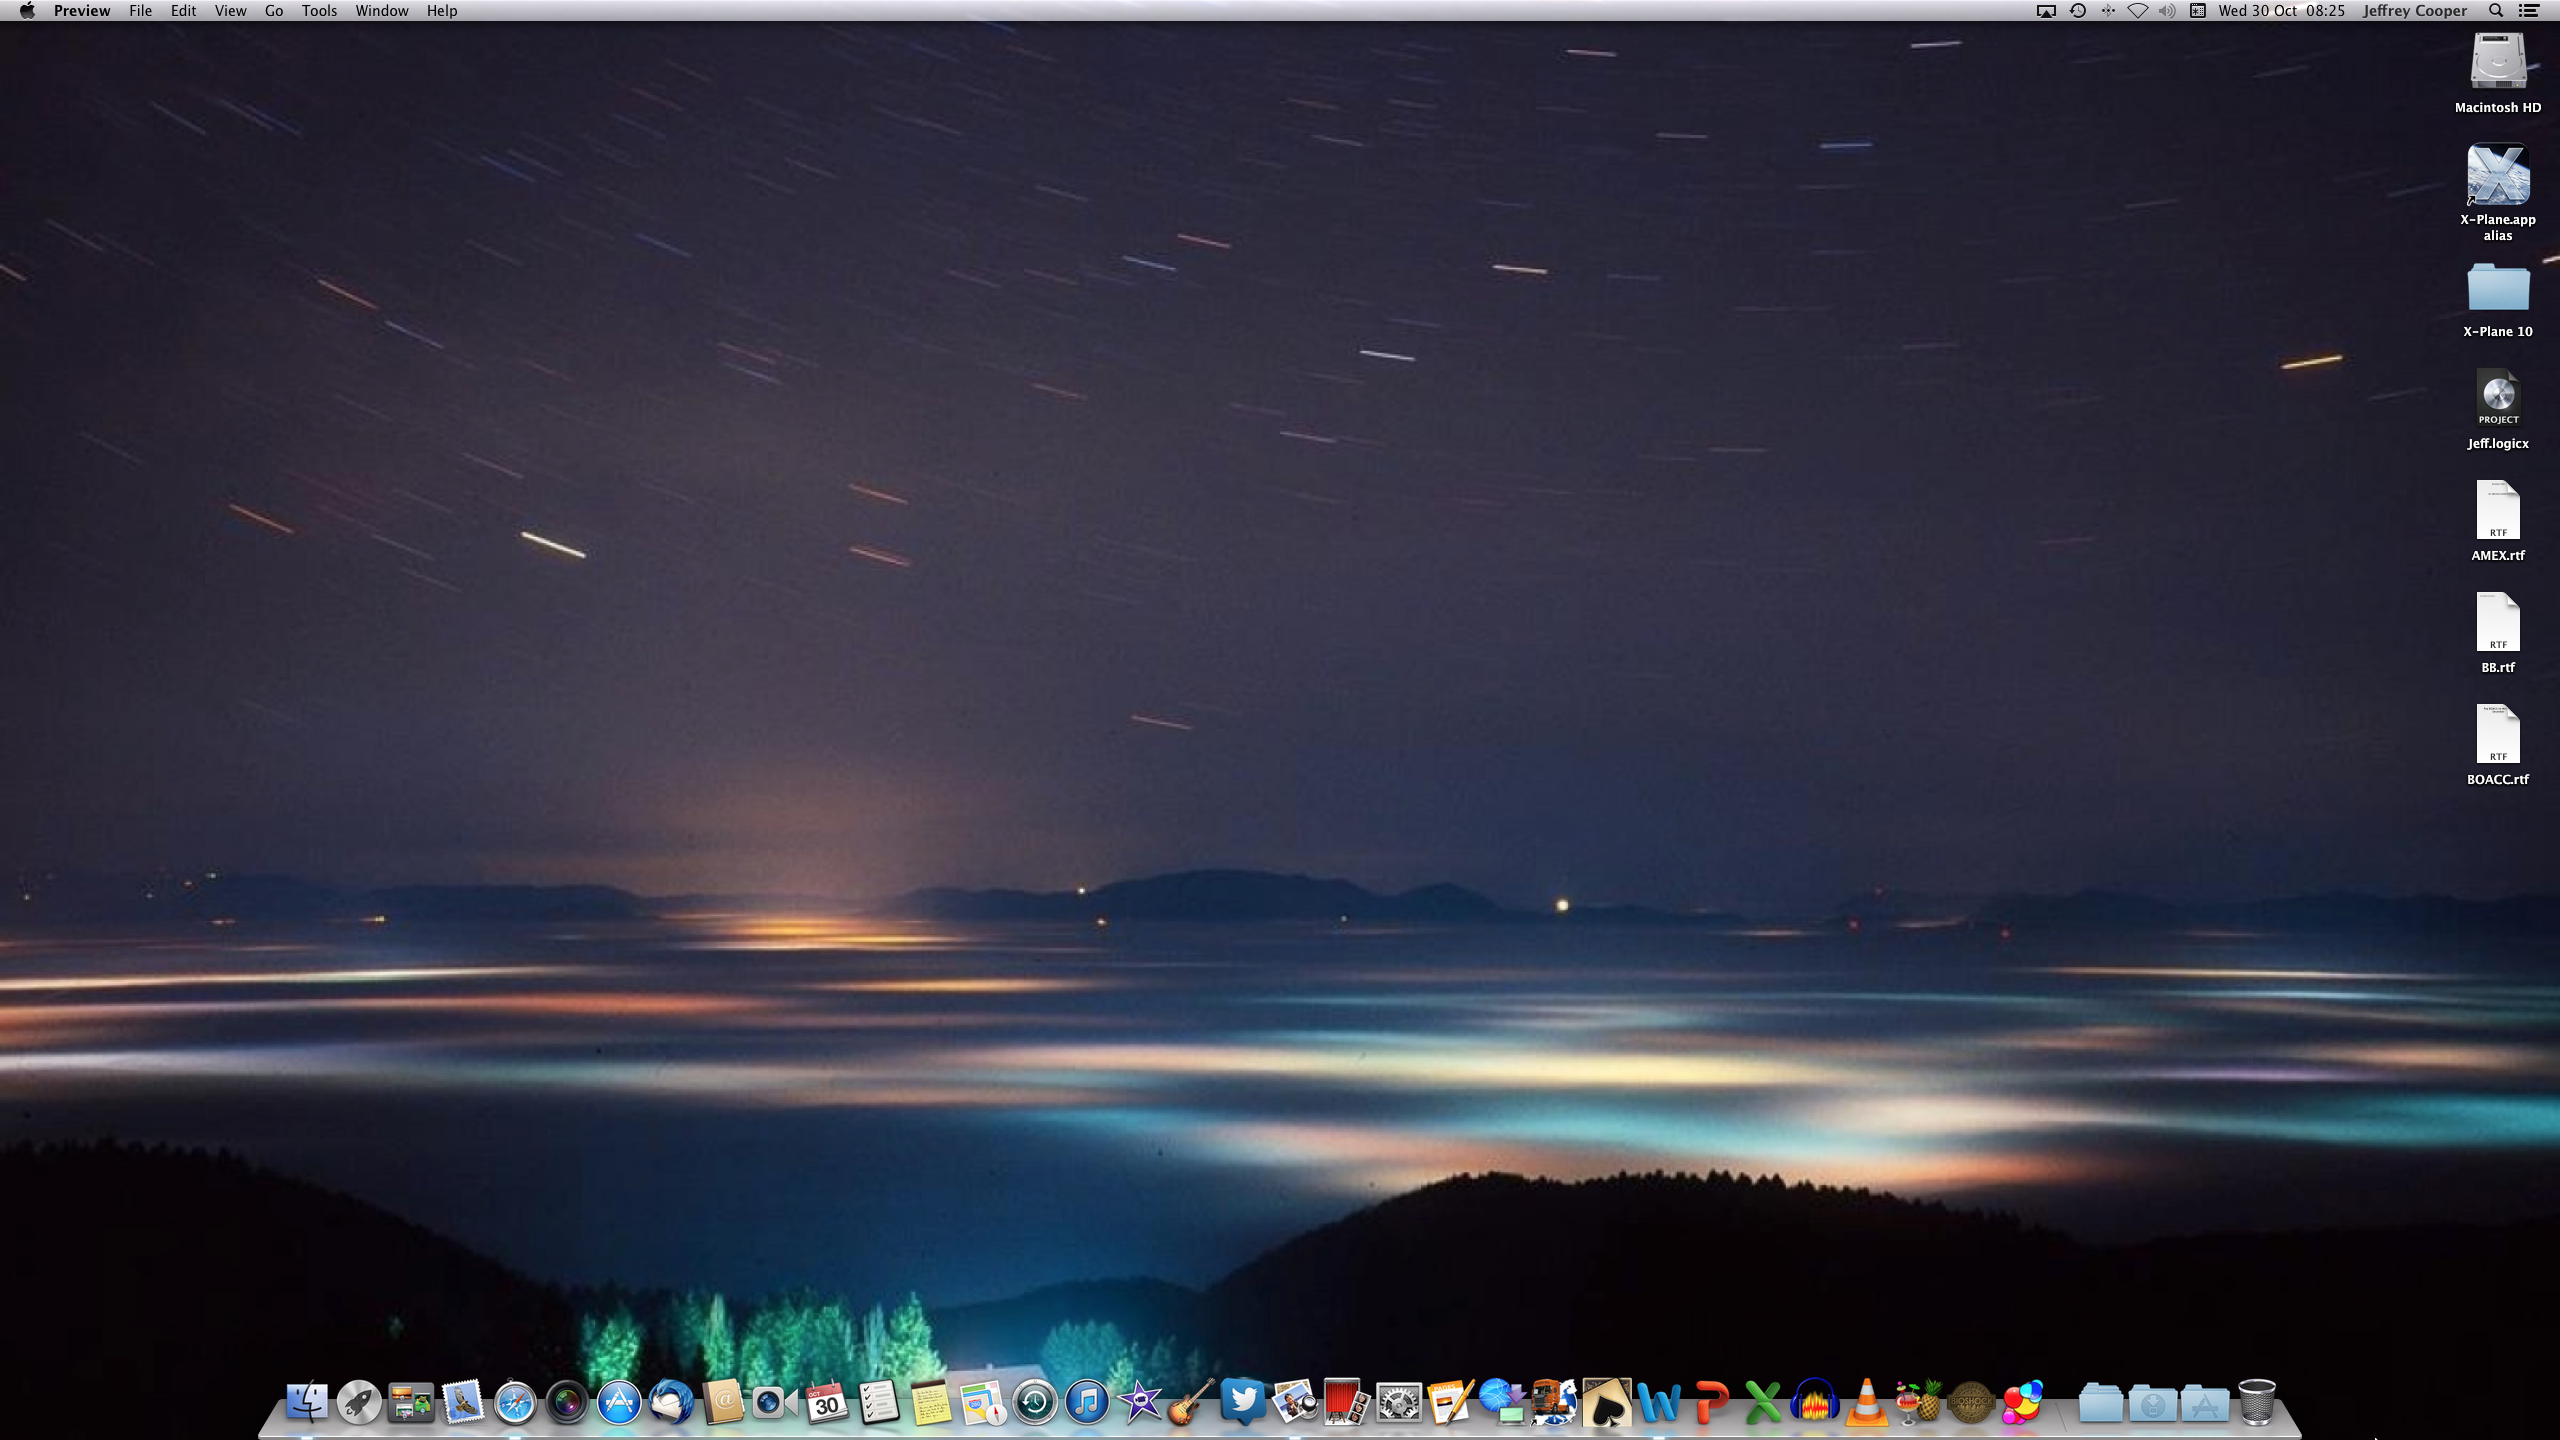Open the Solitaire spade card game
Viewport: 2560px width, 1440px height.
(x=1607, y=1402)
